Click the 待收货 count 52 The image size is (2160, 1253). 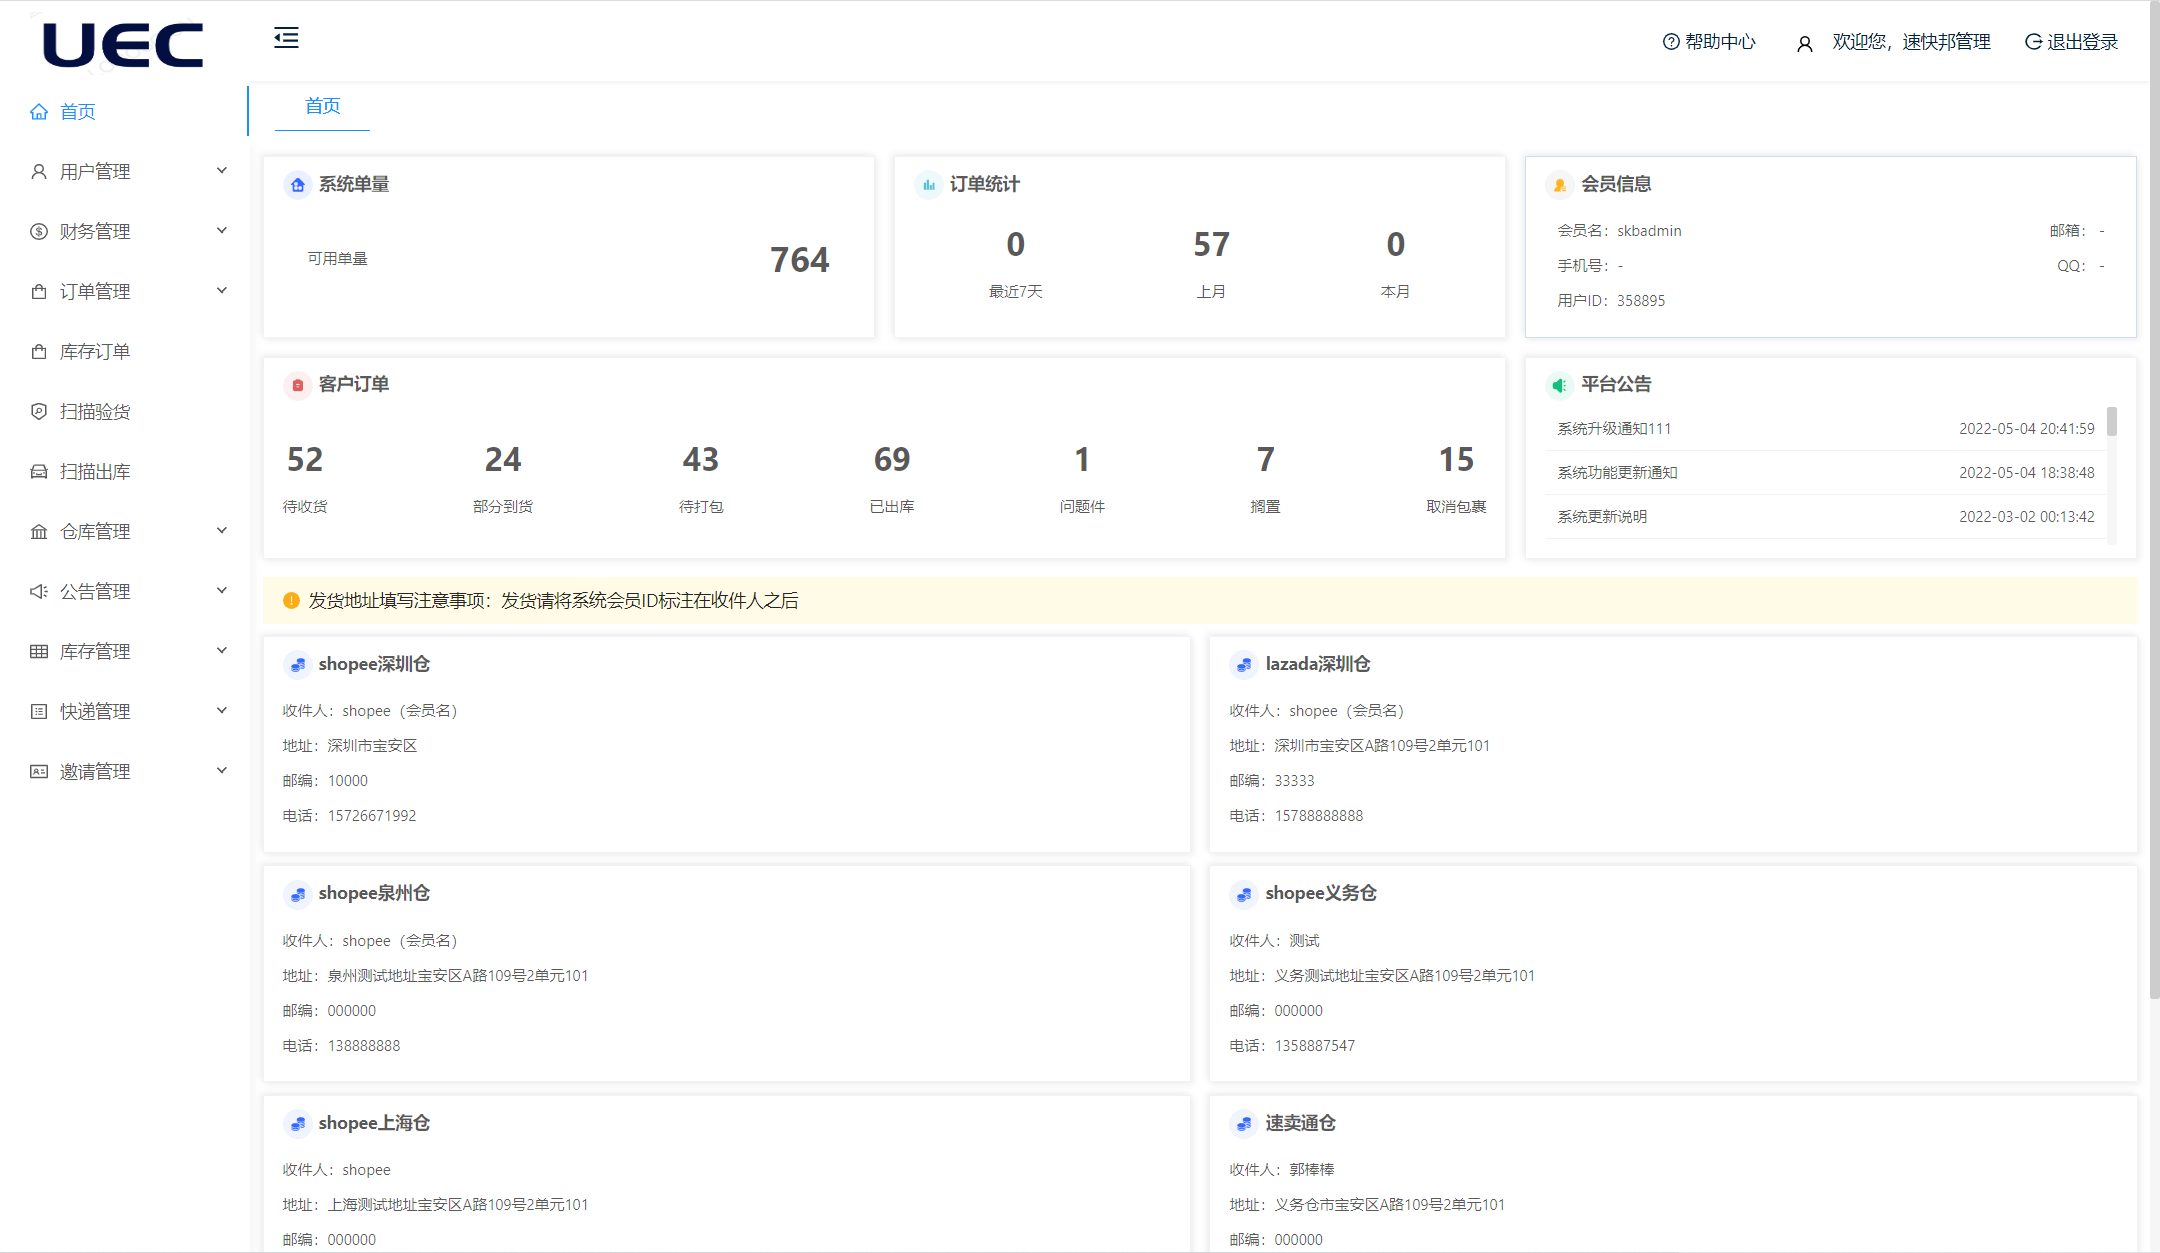[x=305, y=460]
